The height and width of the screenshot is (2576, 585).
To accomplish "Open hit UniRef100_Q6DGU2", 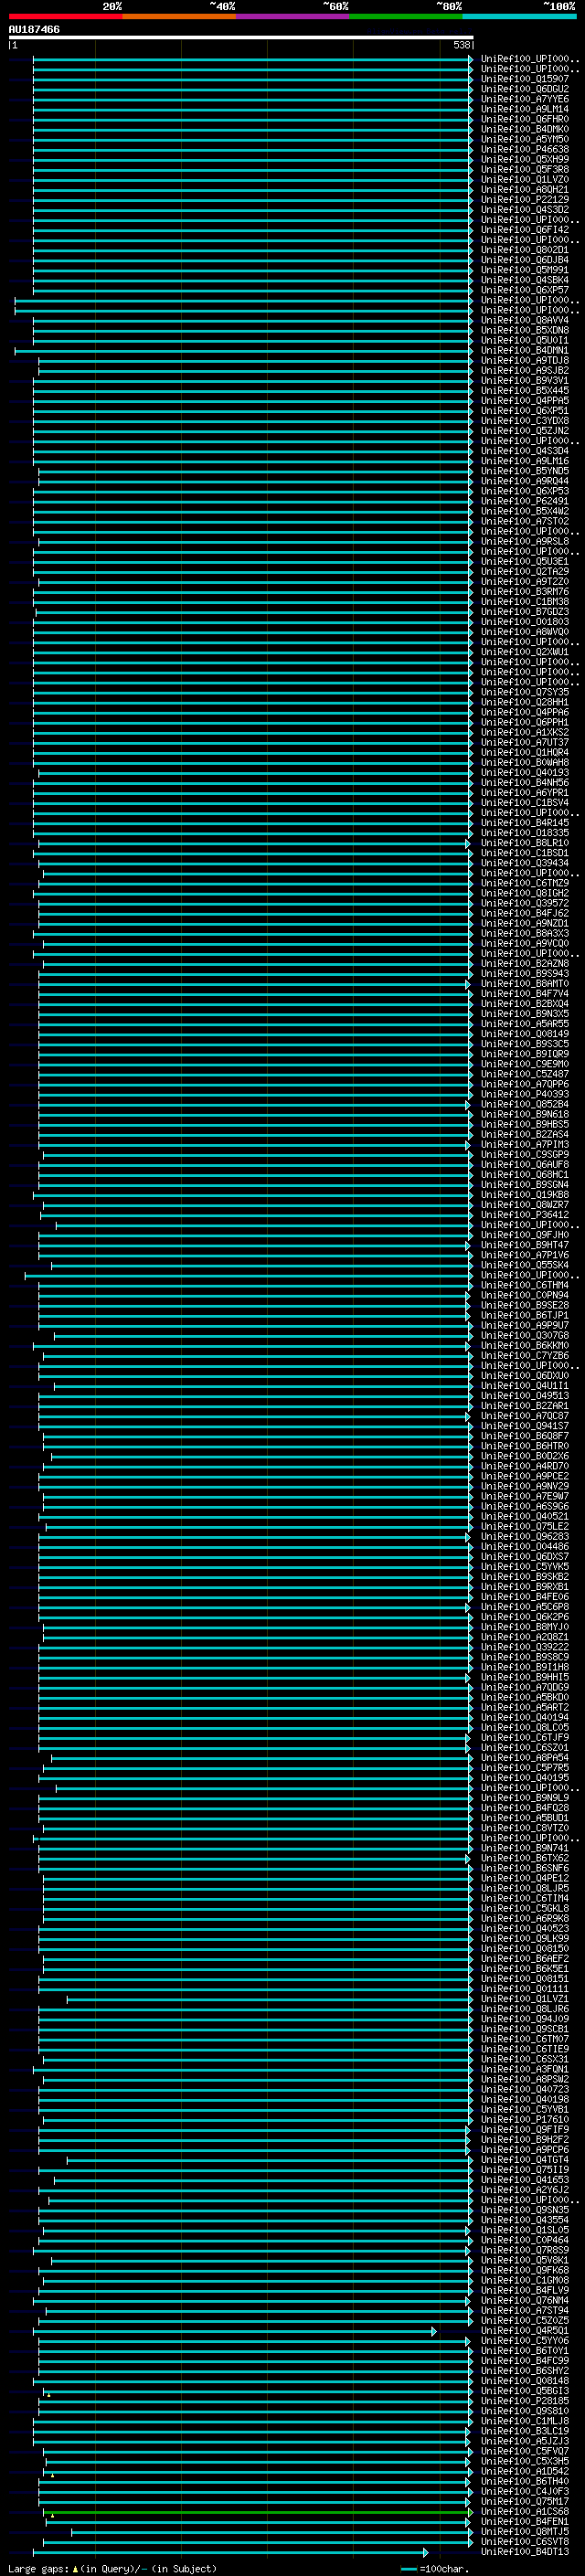I will (524, 89).
